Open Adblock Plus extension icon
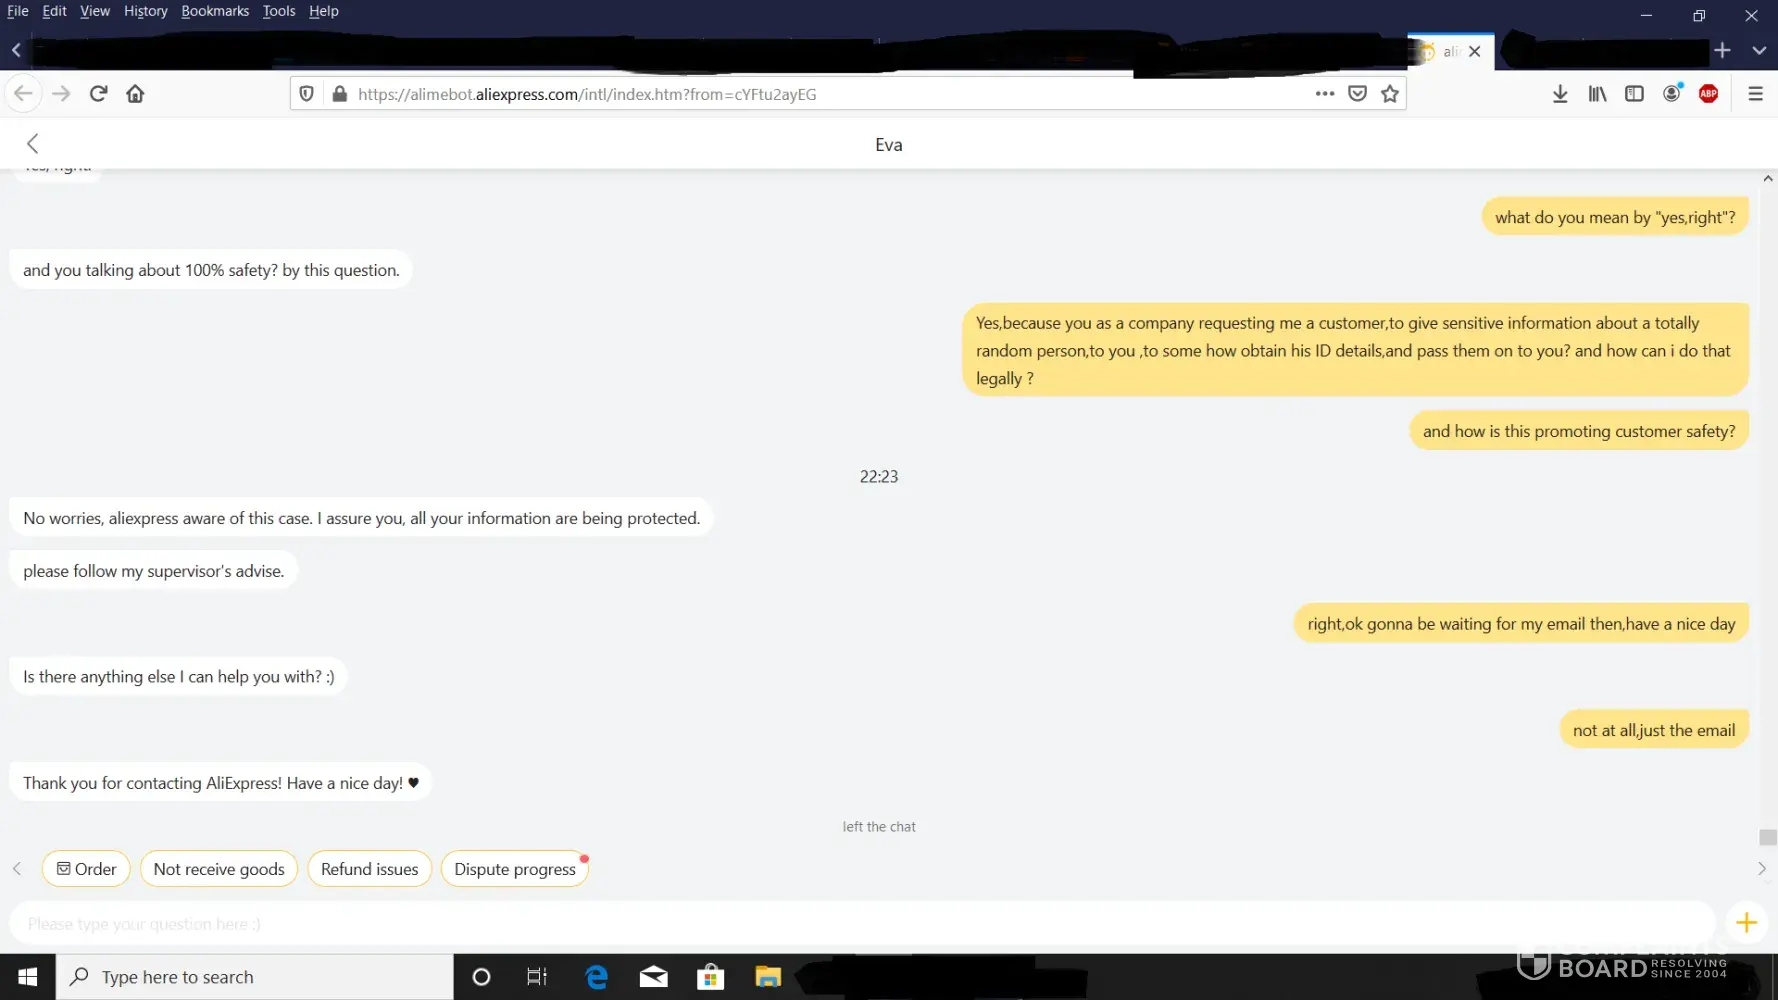This screenshot has width=1778, height=1000. (x=1709, y=94)
